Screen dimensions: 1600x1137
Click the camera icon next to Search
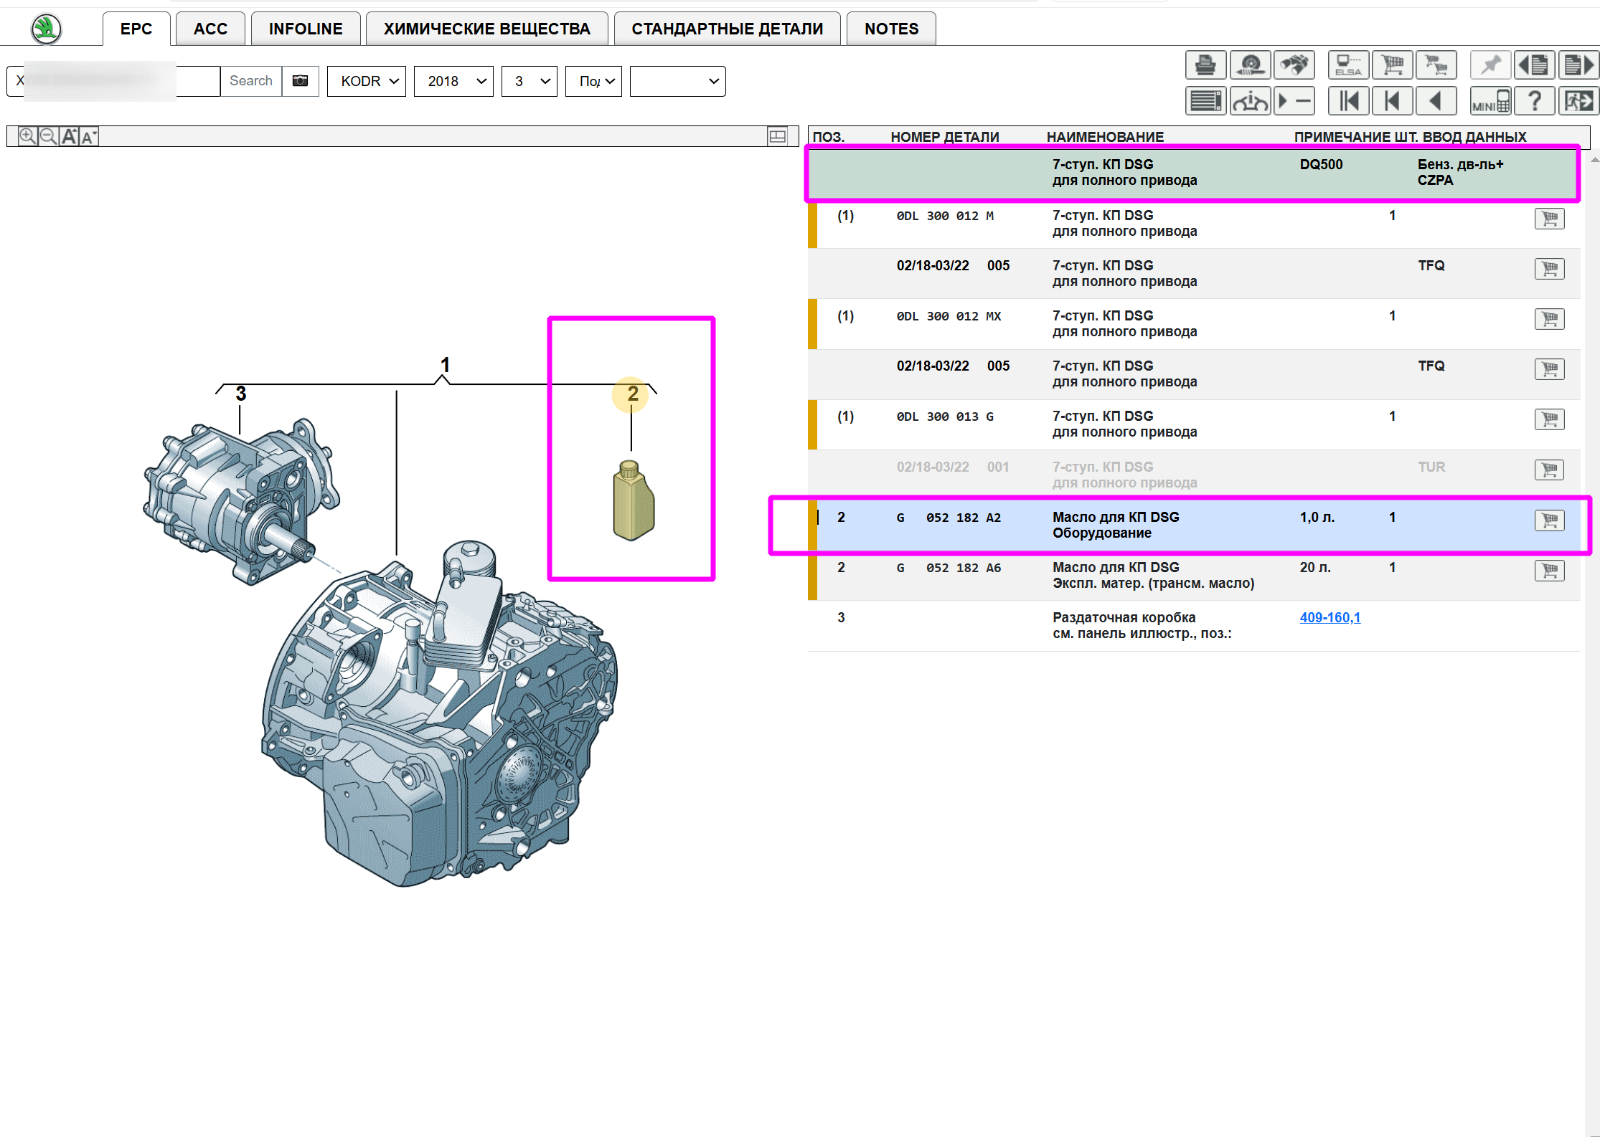coord(300,81)
